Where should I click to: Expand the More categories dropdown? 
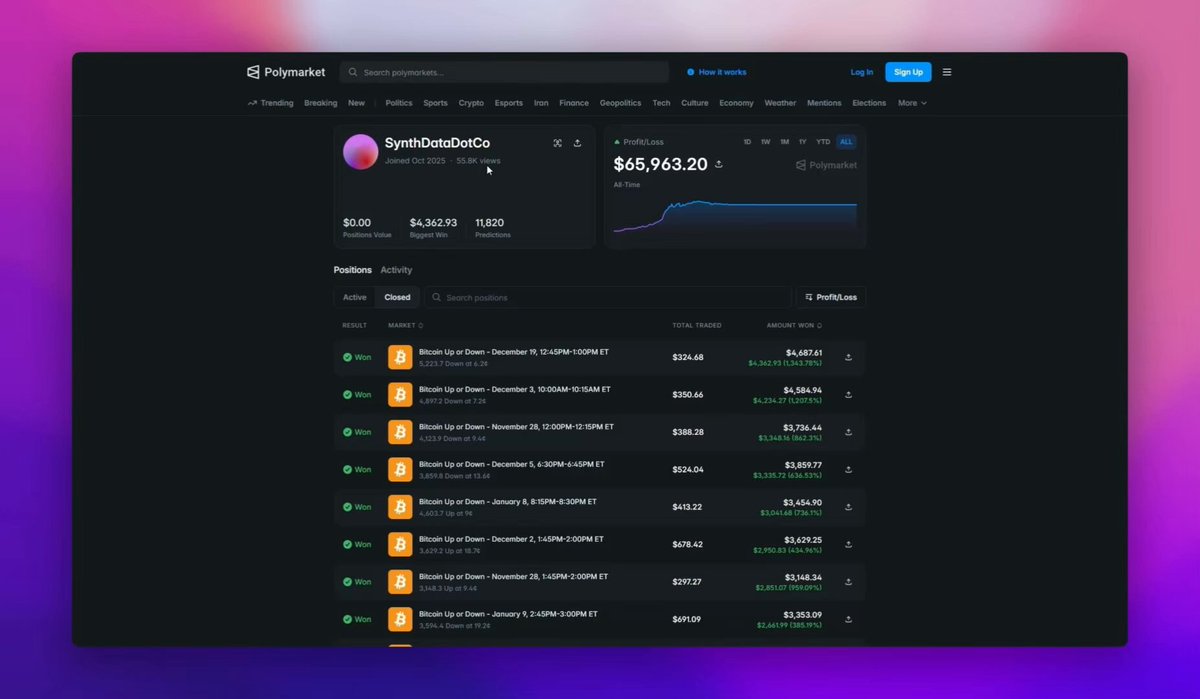point(912,103)
